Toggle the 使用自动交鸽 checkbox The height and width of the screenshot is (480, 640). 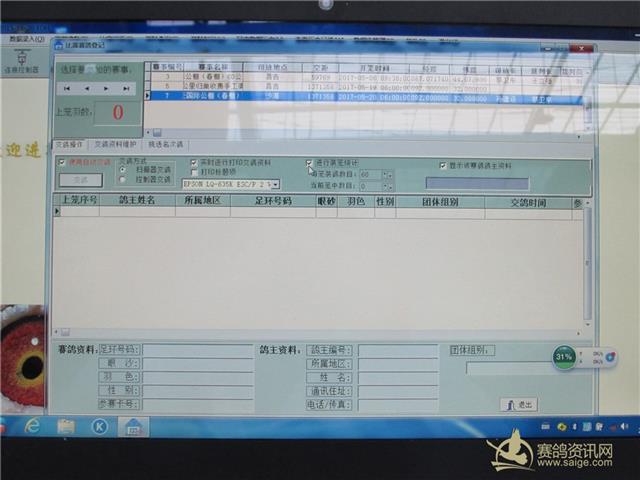pyautogui.click(x=62, y=162)
